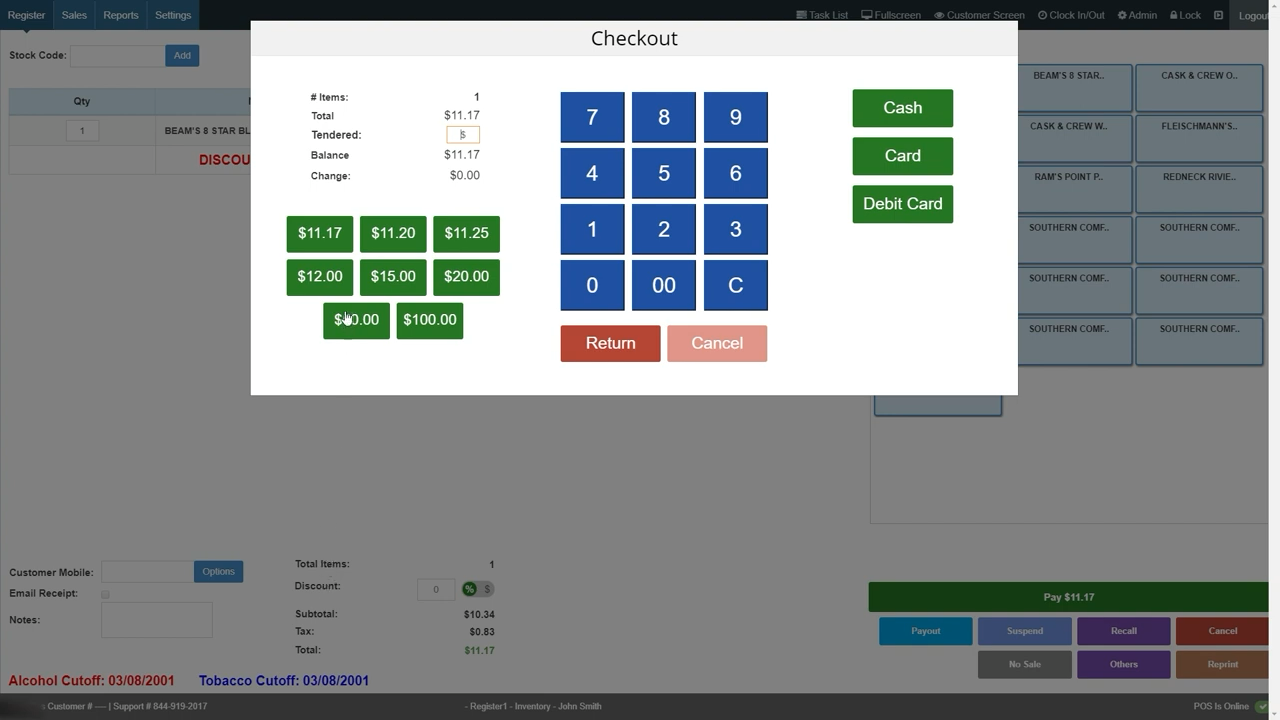The image size is (1280, 720).
Task: Choose Card payment
Action: pyautogui.click(x=903, y=156)
